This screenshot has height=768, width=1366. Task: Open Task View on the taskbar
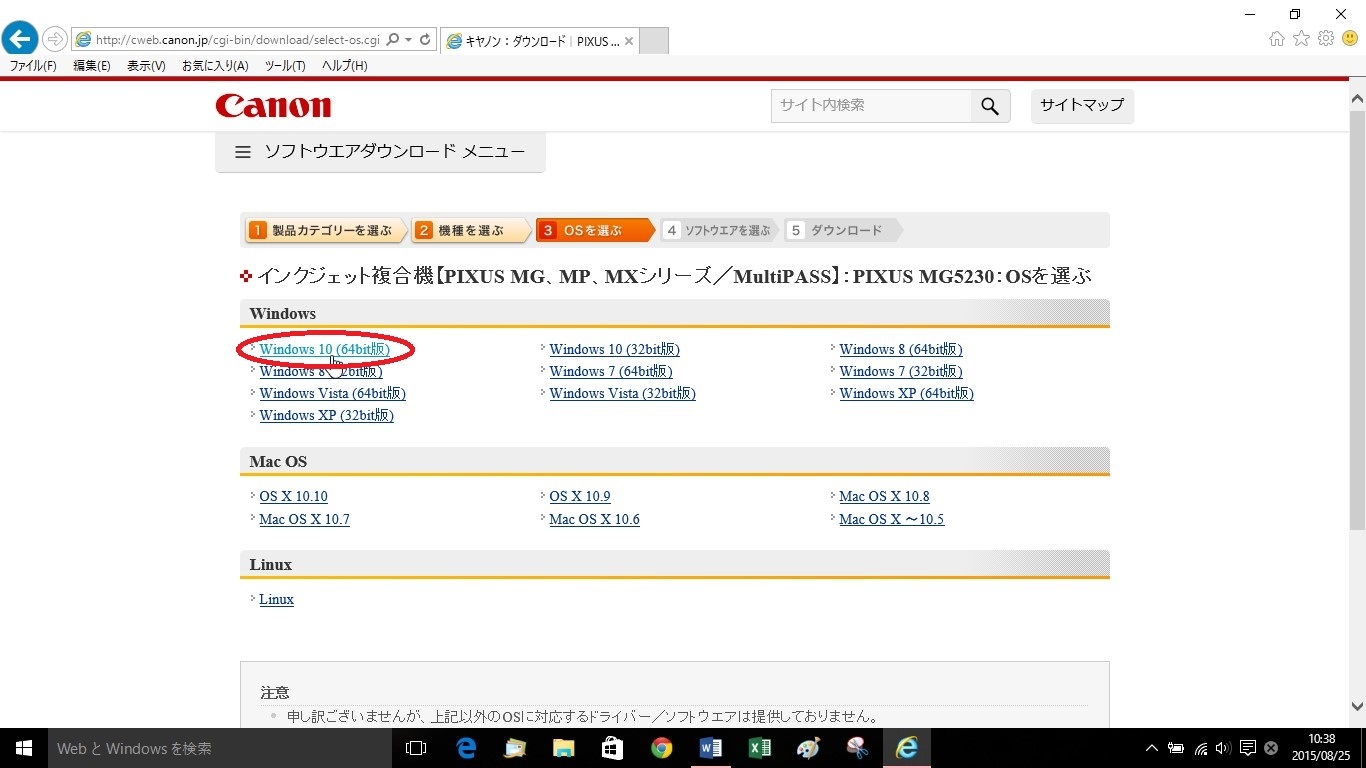tap(416, 748)
